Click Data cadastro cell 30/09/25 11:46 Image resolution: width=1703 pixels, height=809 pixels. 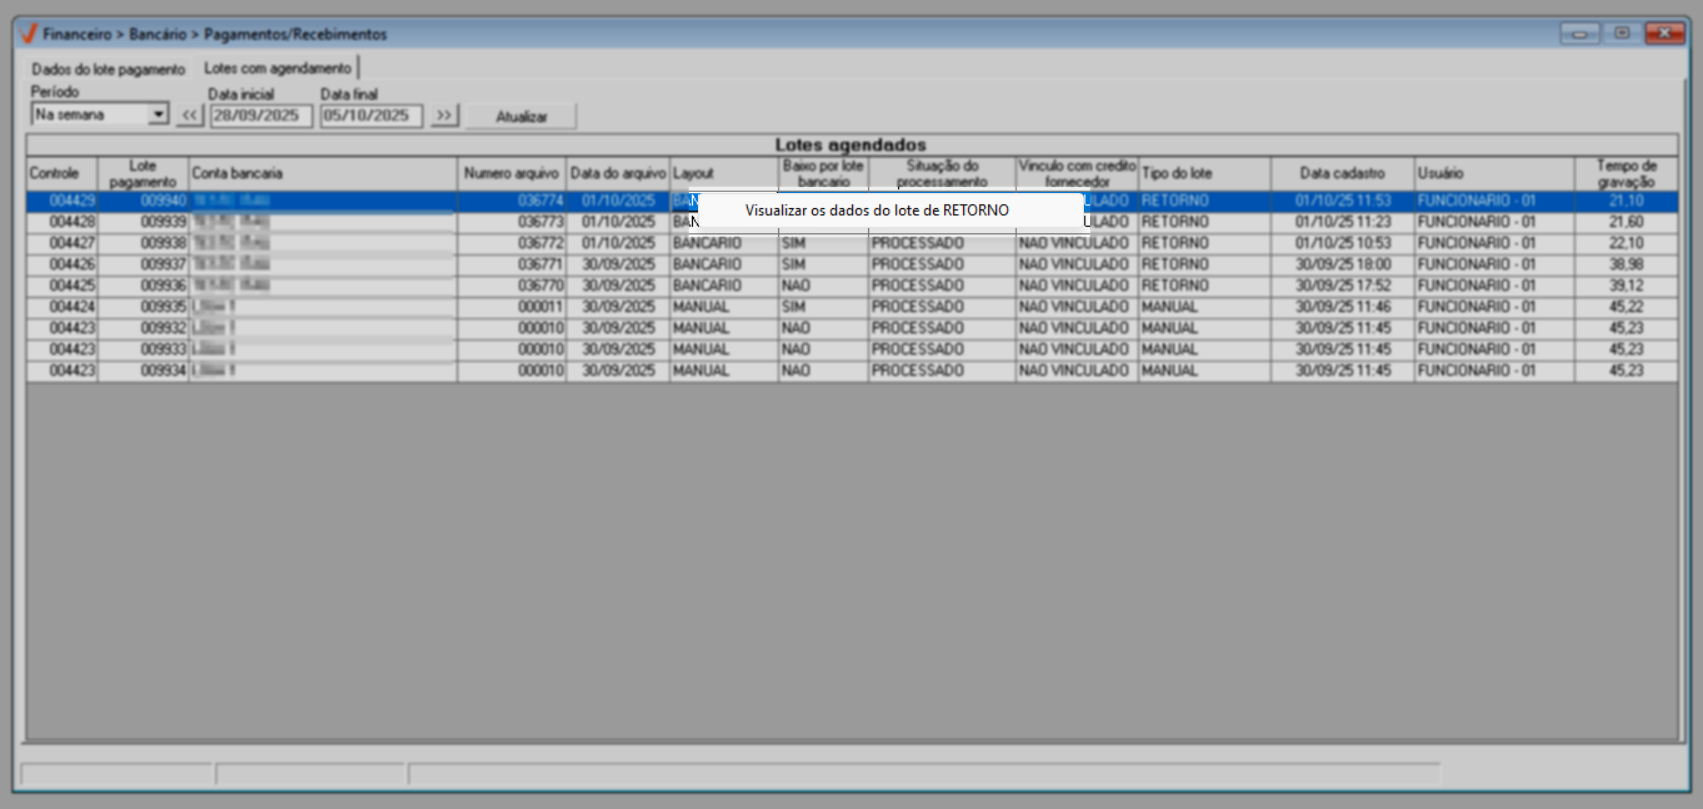1343,307
